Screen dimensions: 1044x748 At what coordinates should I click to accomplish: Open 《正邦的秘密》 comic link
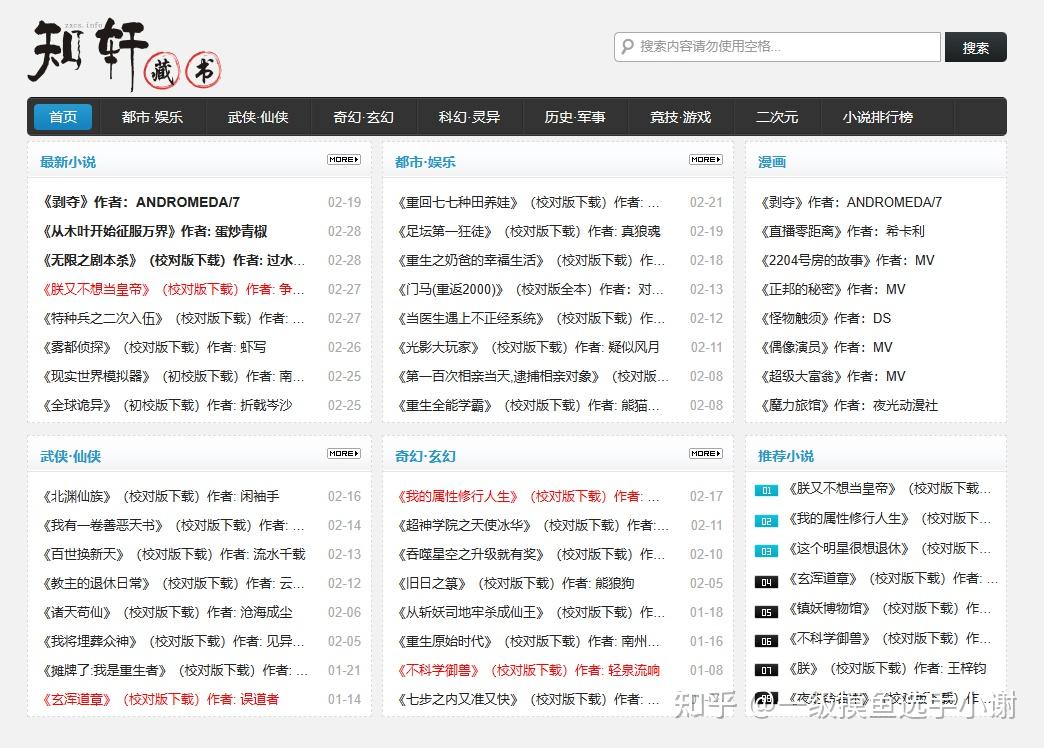[x=833, y=290]
